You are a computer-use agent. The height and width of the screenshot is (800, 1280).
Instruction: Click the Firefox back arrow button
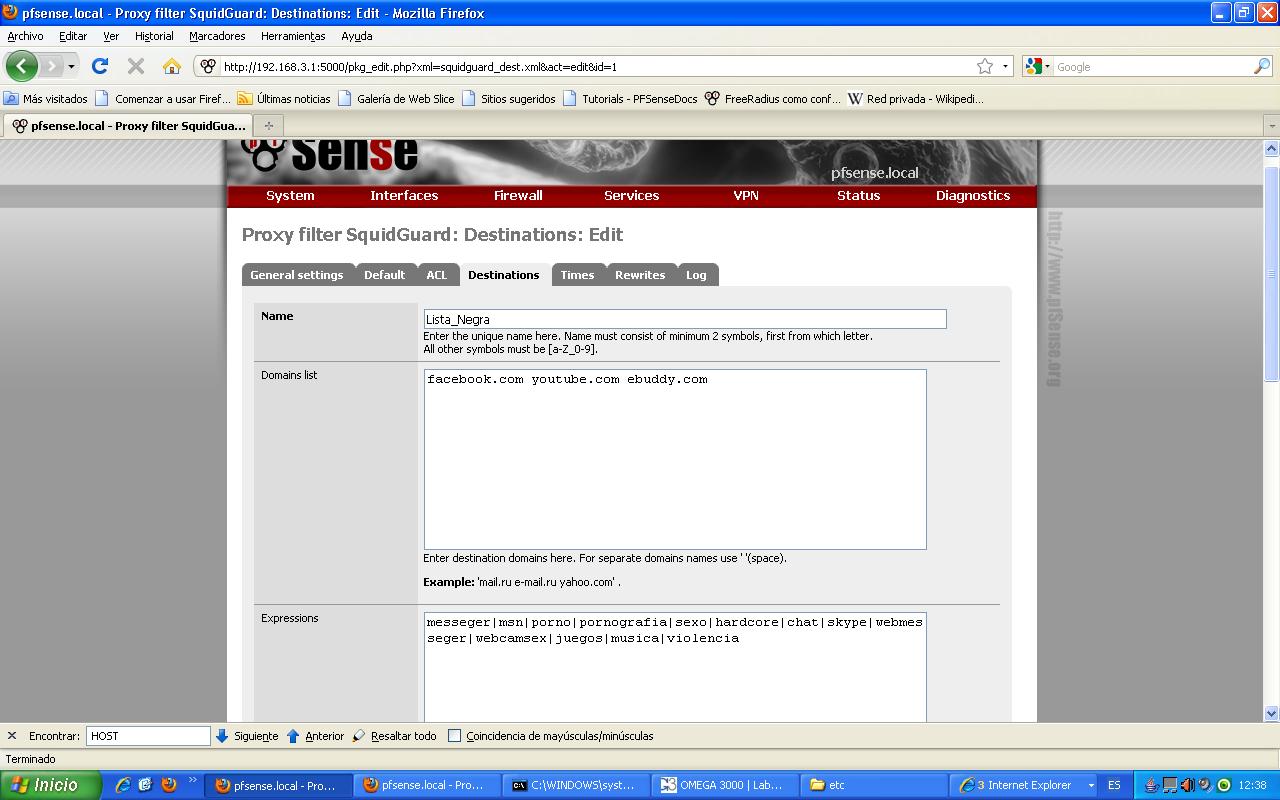[x=21, y=67]
